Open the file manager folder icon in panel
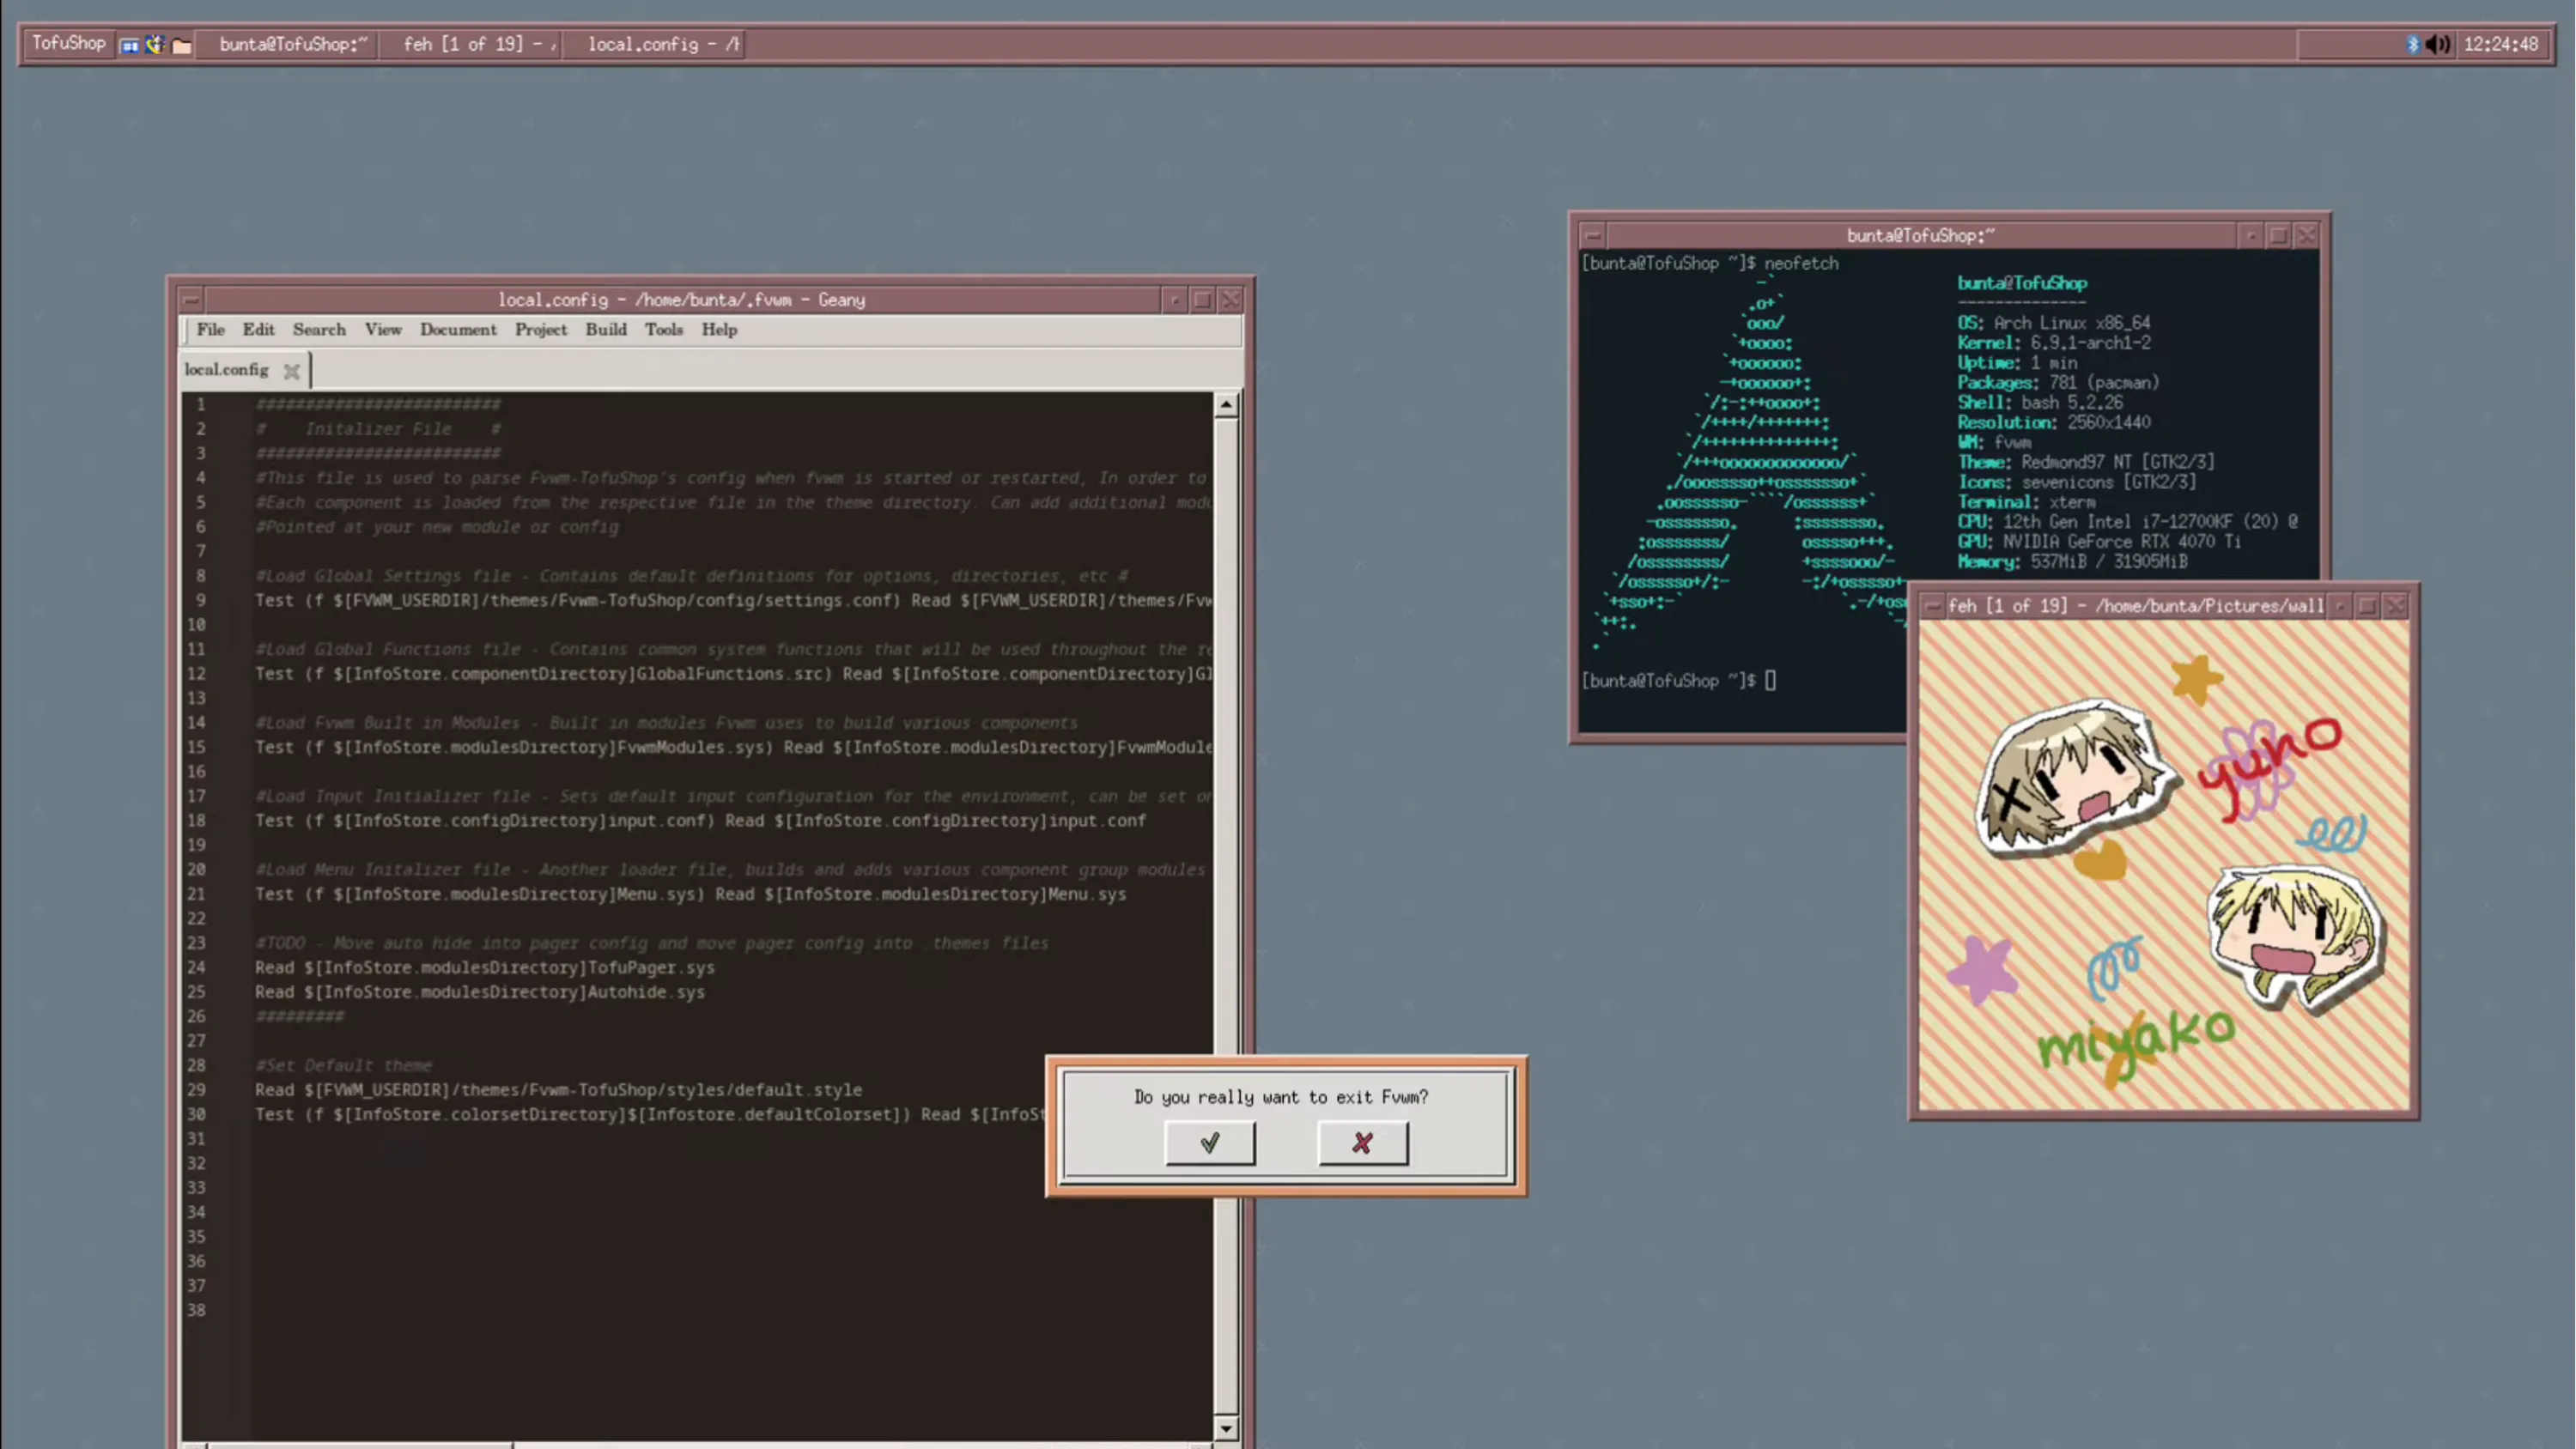 (x=181, y=45)
